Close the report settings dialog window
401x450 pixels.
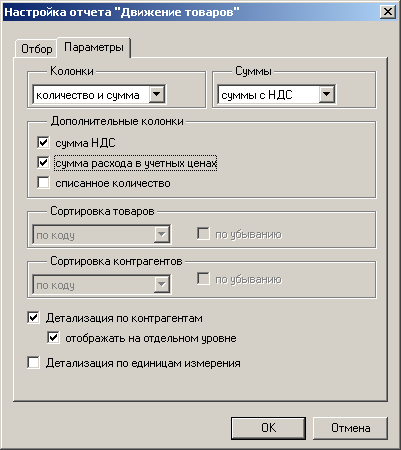[388, 12]
